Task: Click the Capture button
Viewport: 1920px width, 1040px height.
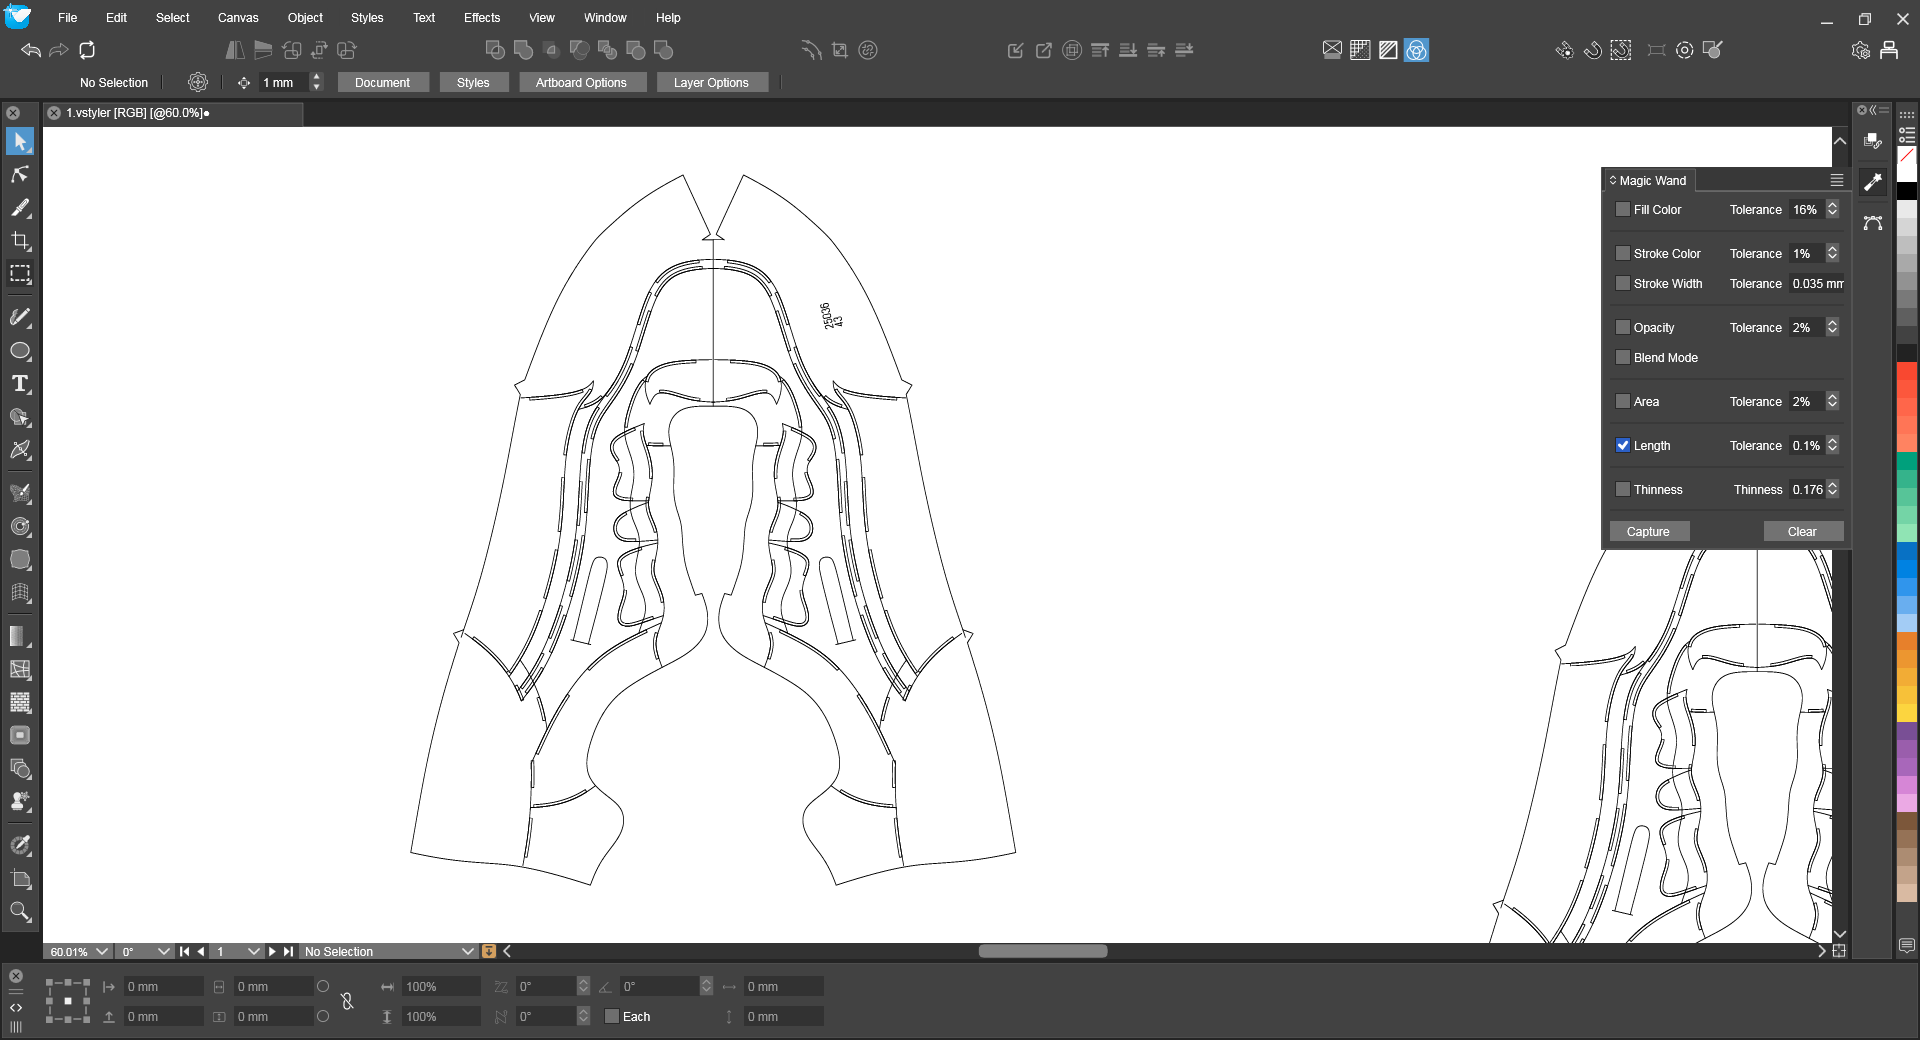Action: pyautogui.click(x=1648, y=532)
